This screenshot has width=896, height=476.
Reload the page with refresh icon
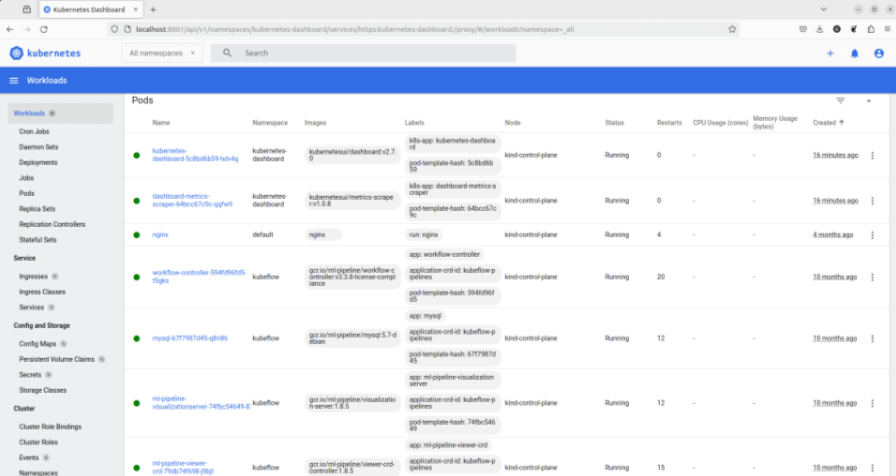point(44,29)
